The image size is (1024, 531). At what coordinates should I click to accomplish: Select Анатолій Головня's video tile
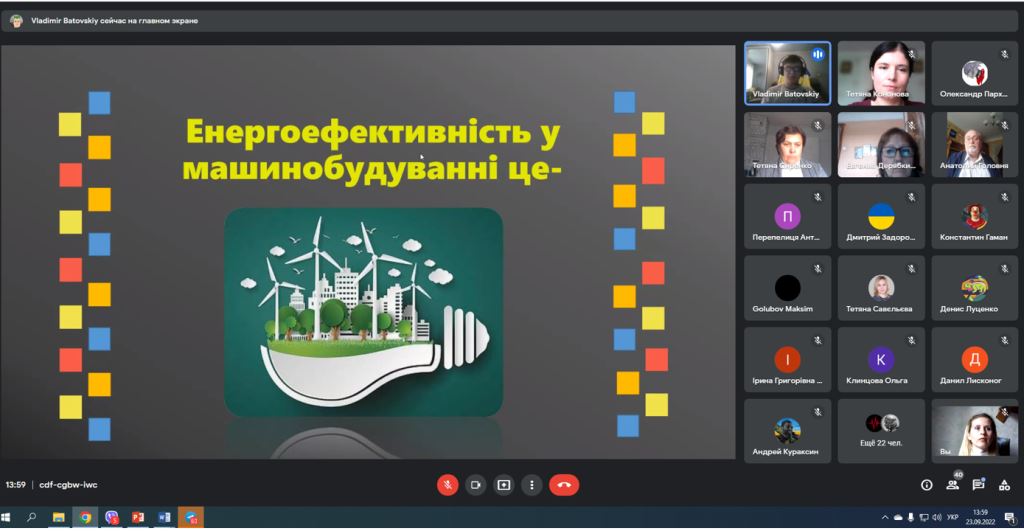click(x=974, y=144)
